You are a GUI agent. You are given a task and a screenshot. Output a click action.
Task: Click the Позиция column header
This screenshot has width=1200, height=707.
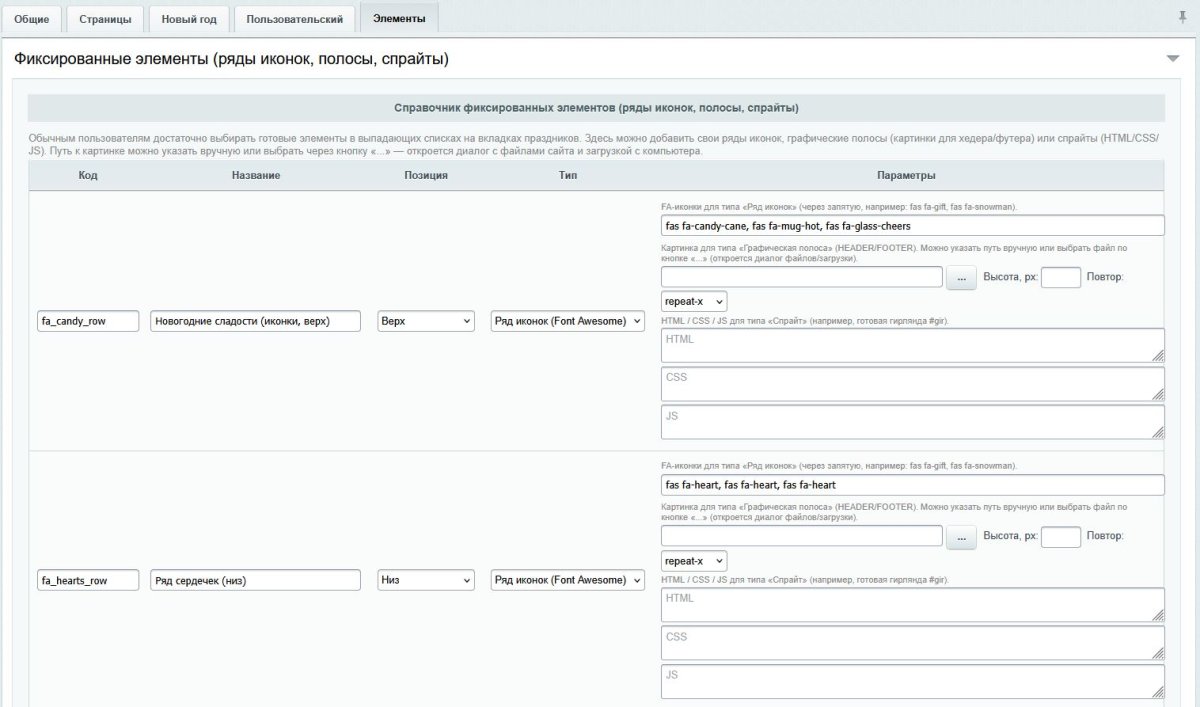(426, 176)
